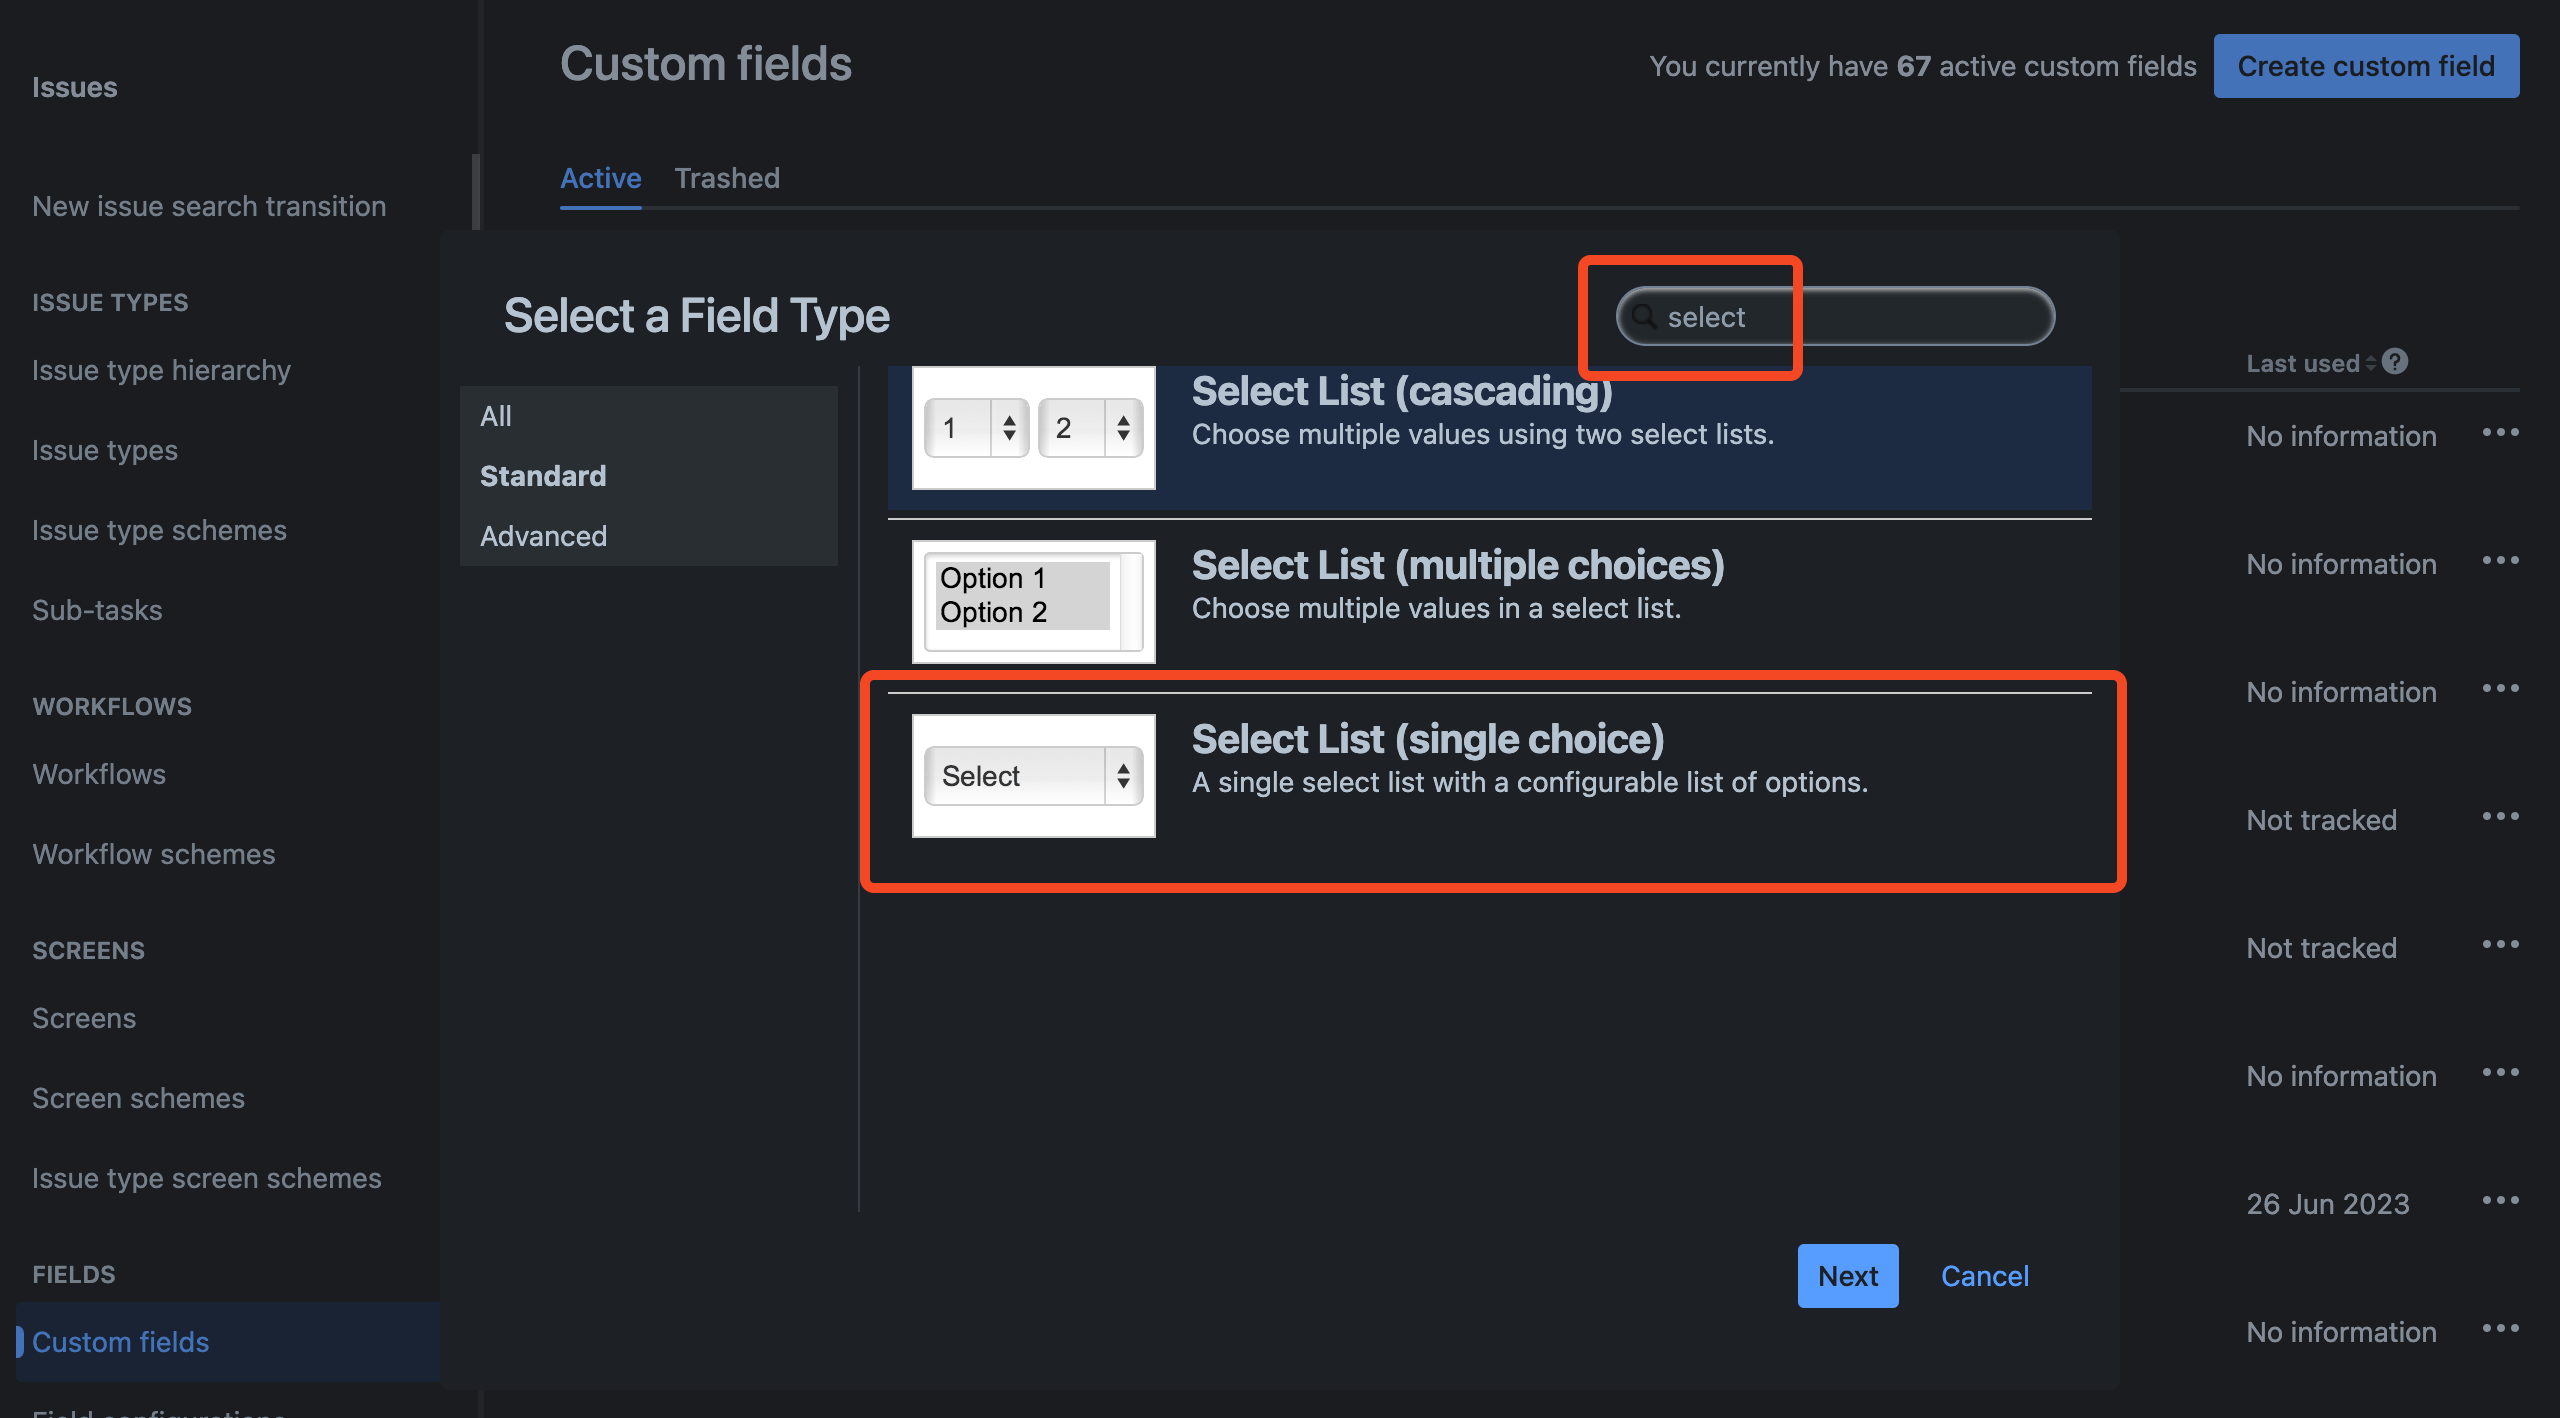Viewport: 2560px width, 1418px height.
Task: Choose the Standard field category
Action: 648,476
